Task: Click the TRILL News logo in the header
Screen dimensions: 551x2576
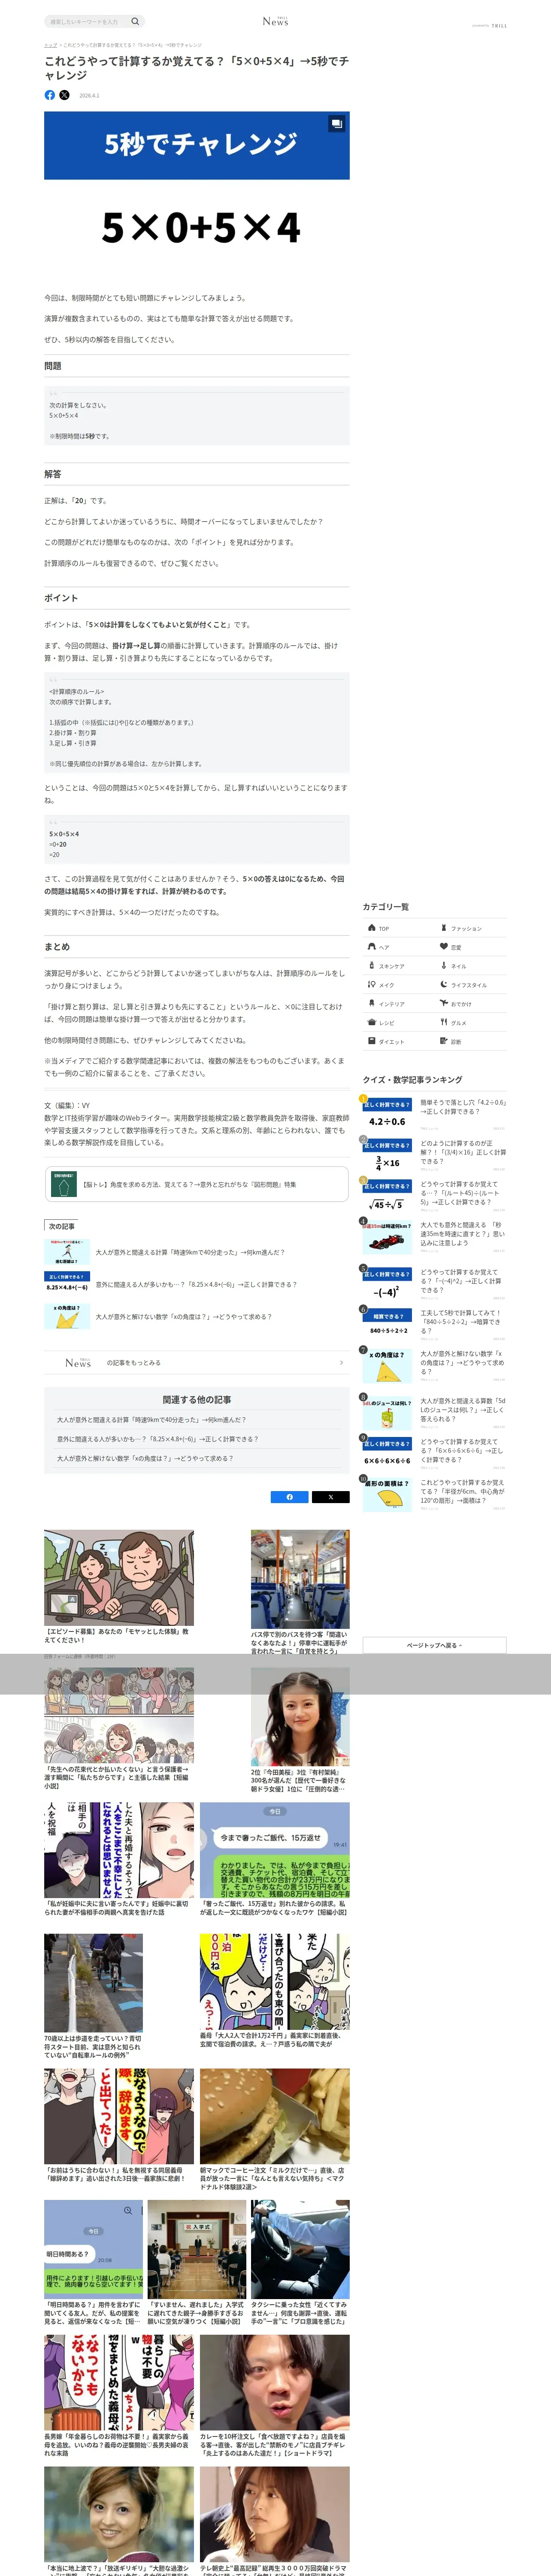Action: tap(275, 21)
